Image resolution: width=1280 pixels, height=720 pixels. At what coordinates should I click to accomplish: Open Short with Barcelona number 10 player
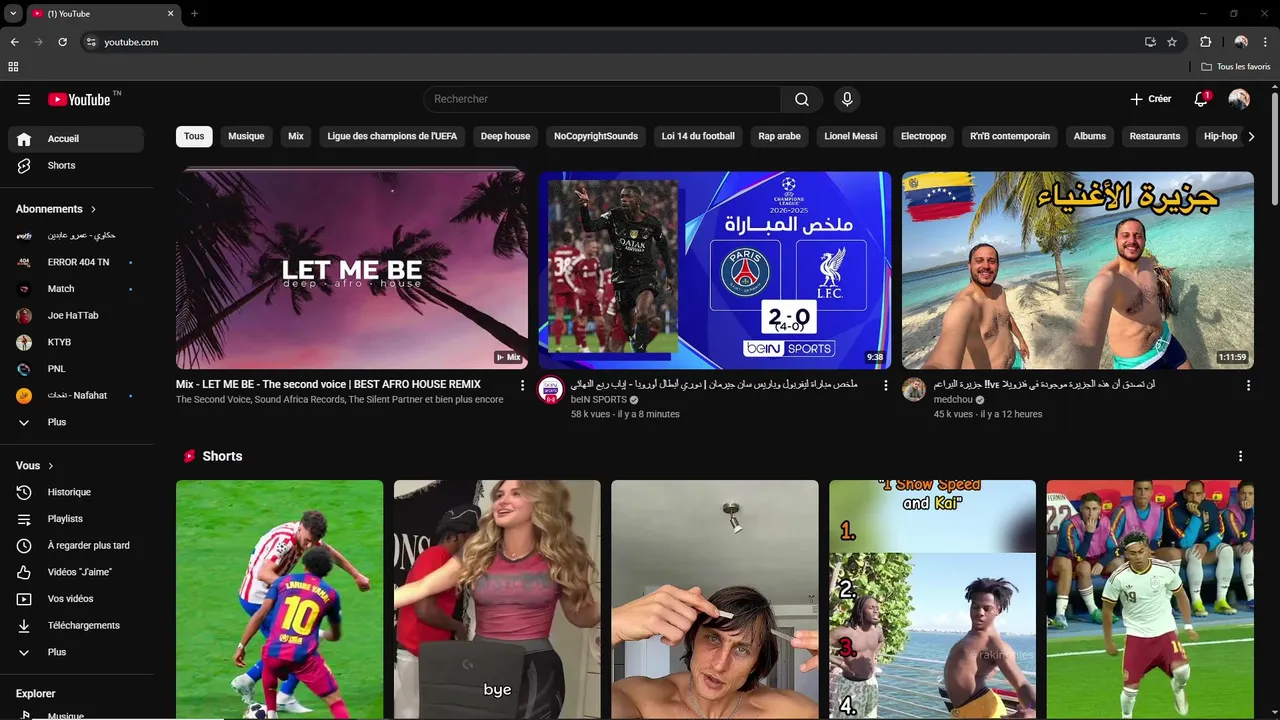[279, 600]
